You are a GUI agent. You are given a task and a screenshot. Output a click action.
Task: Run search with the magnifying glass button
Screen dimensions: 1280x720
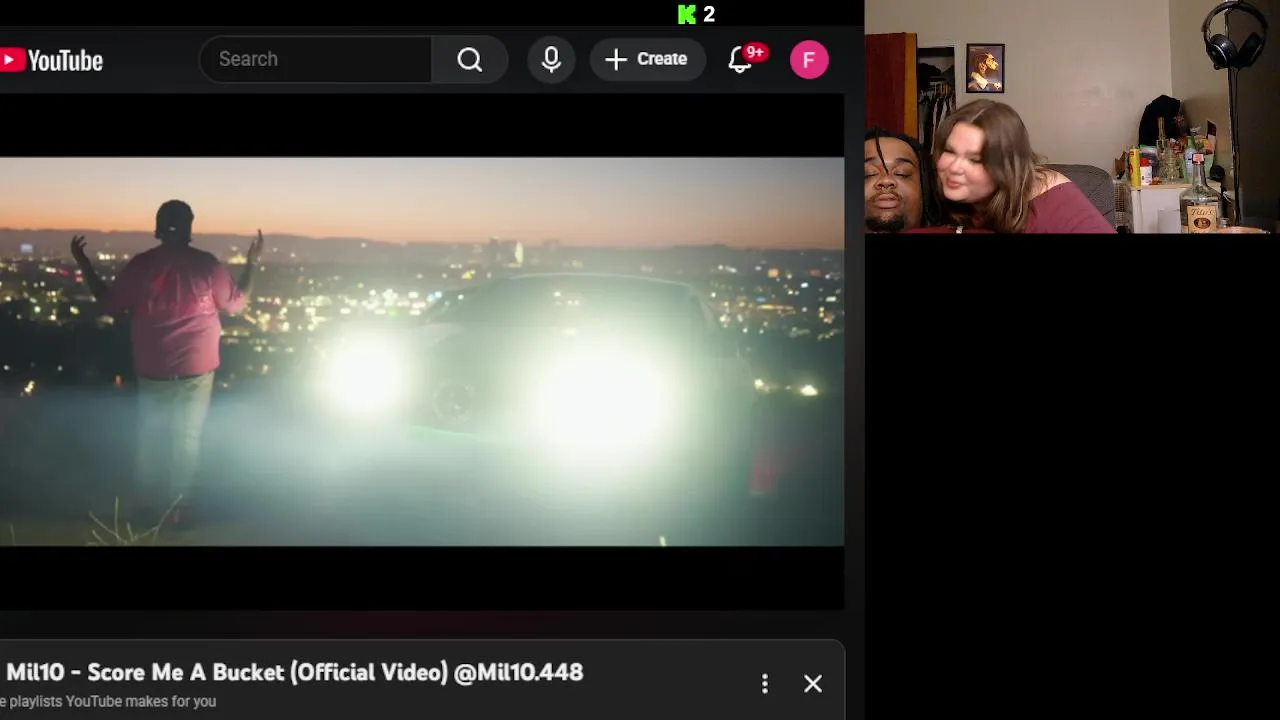coord(470,59)
